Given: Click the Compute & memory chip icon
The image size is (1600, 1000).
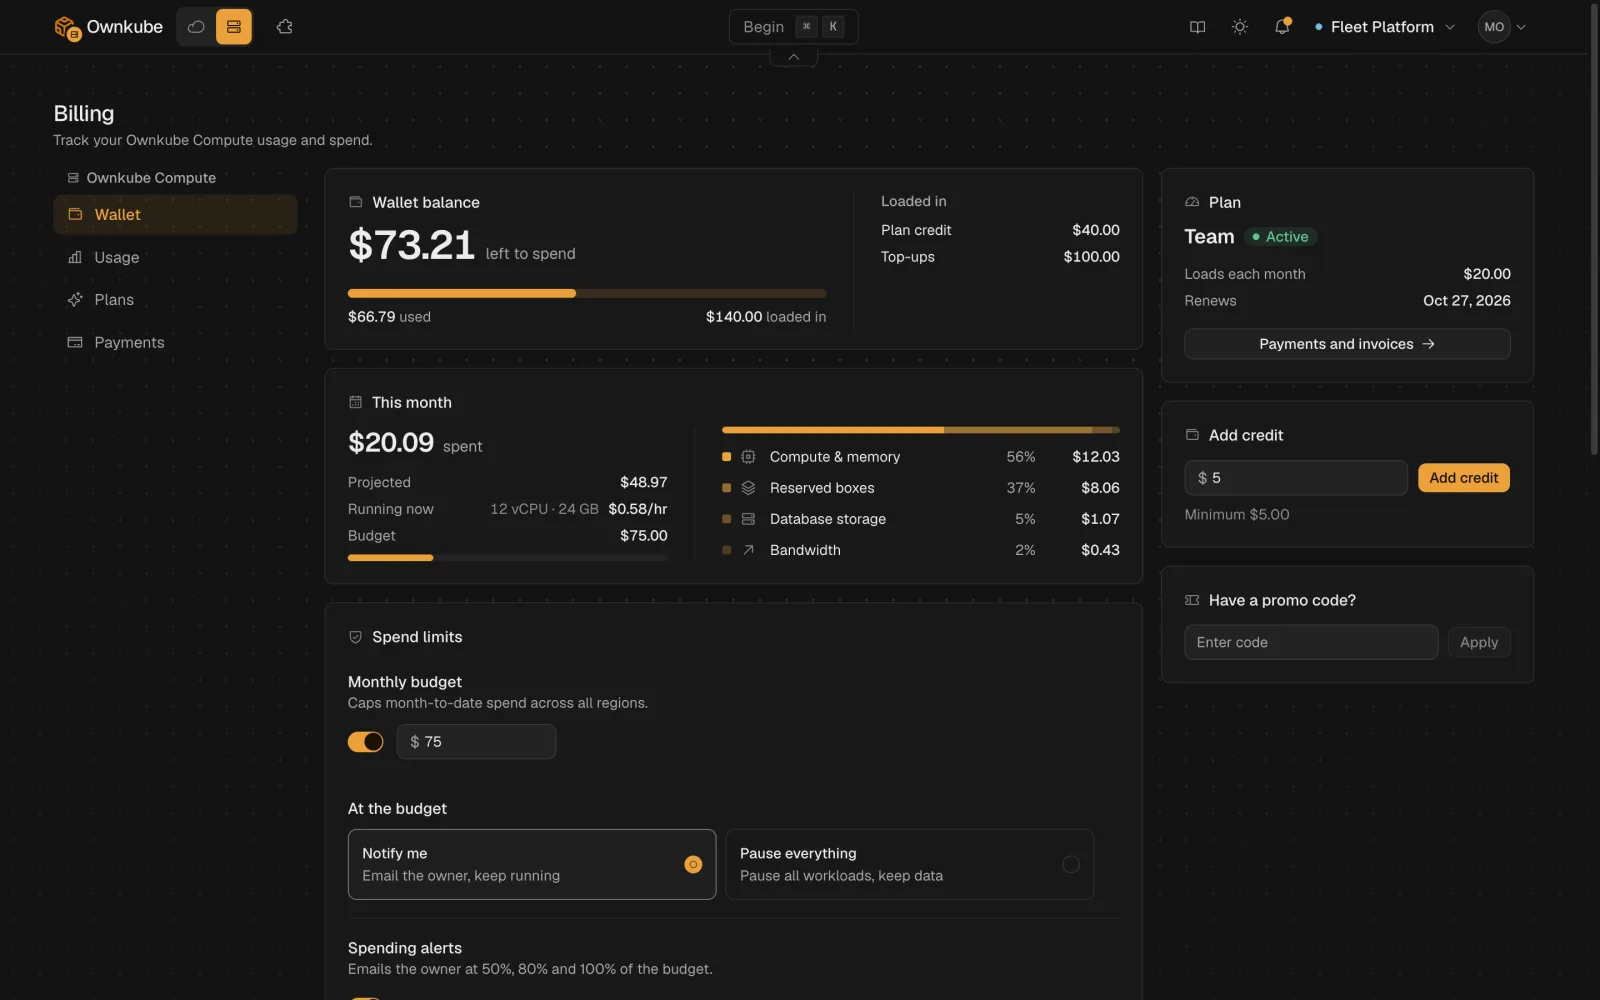Looking at the screenshot, I should [x=748, y=457].
